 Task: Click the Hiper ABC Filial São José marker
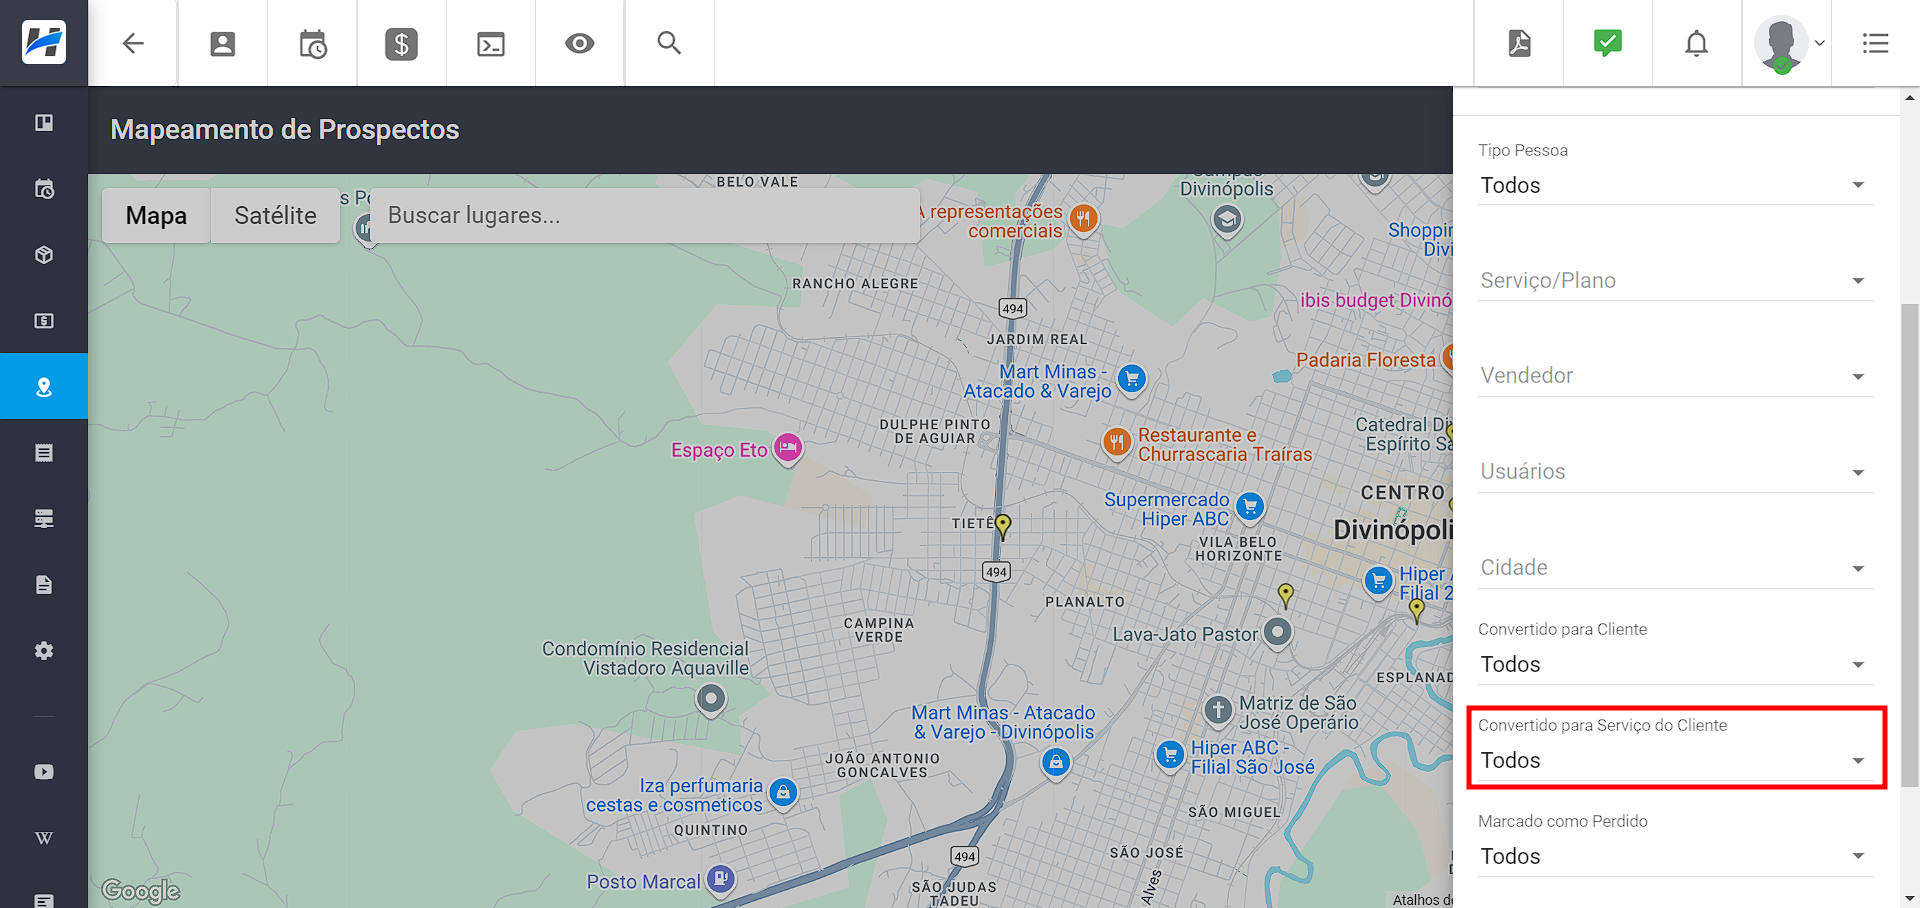coord(1169,755)
